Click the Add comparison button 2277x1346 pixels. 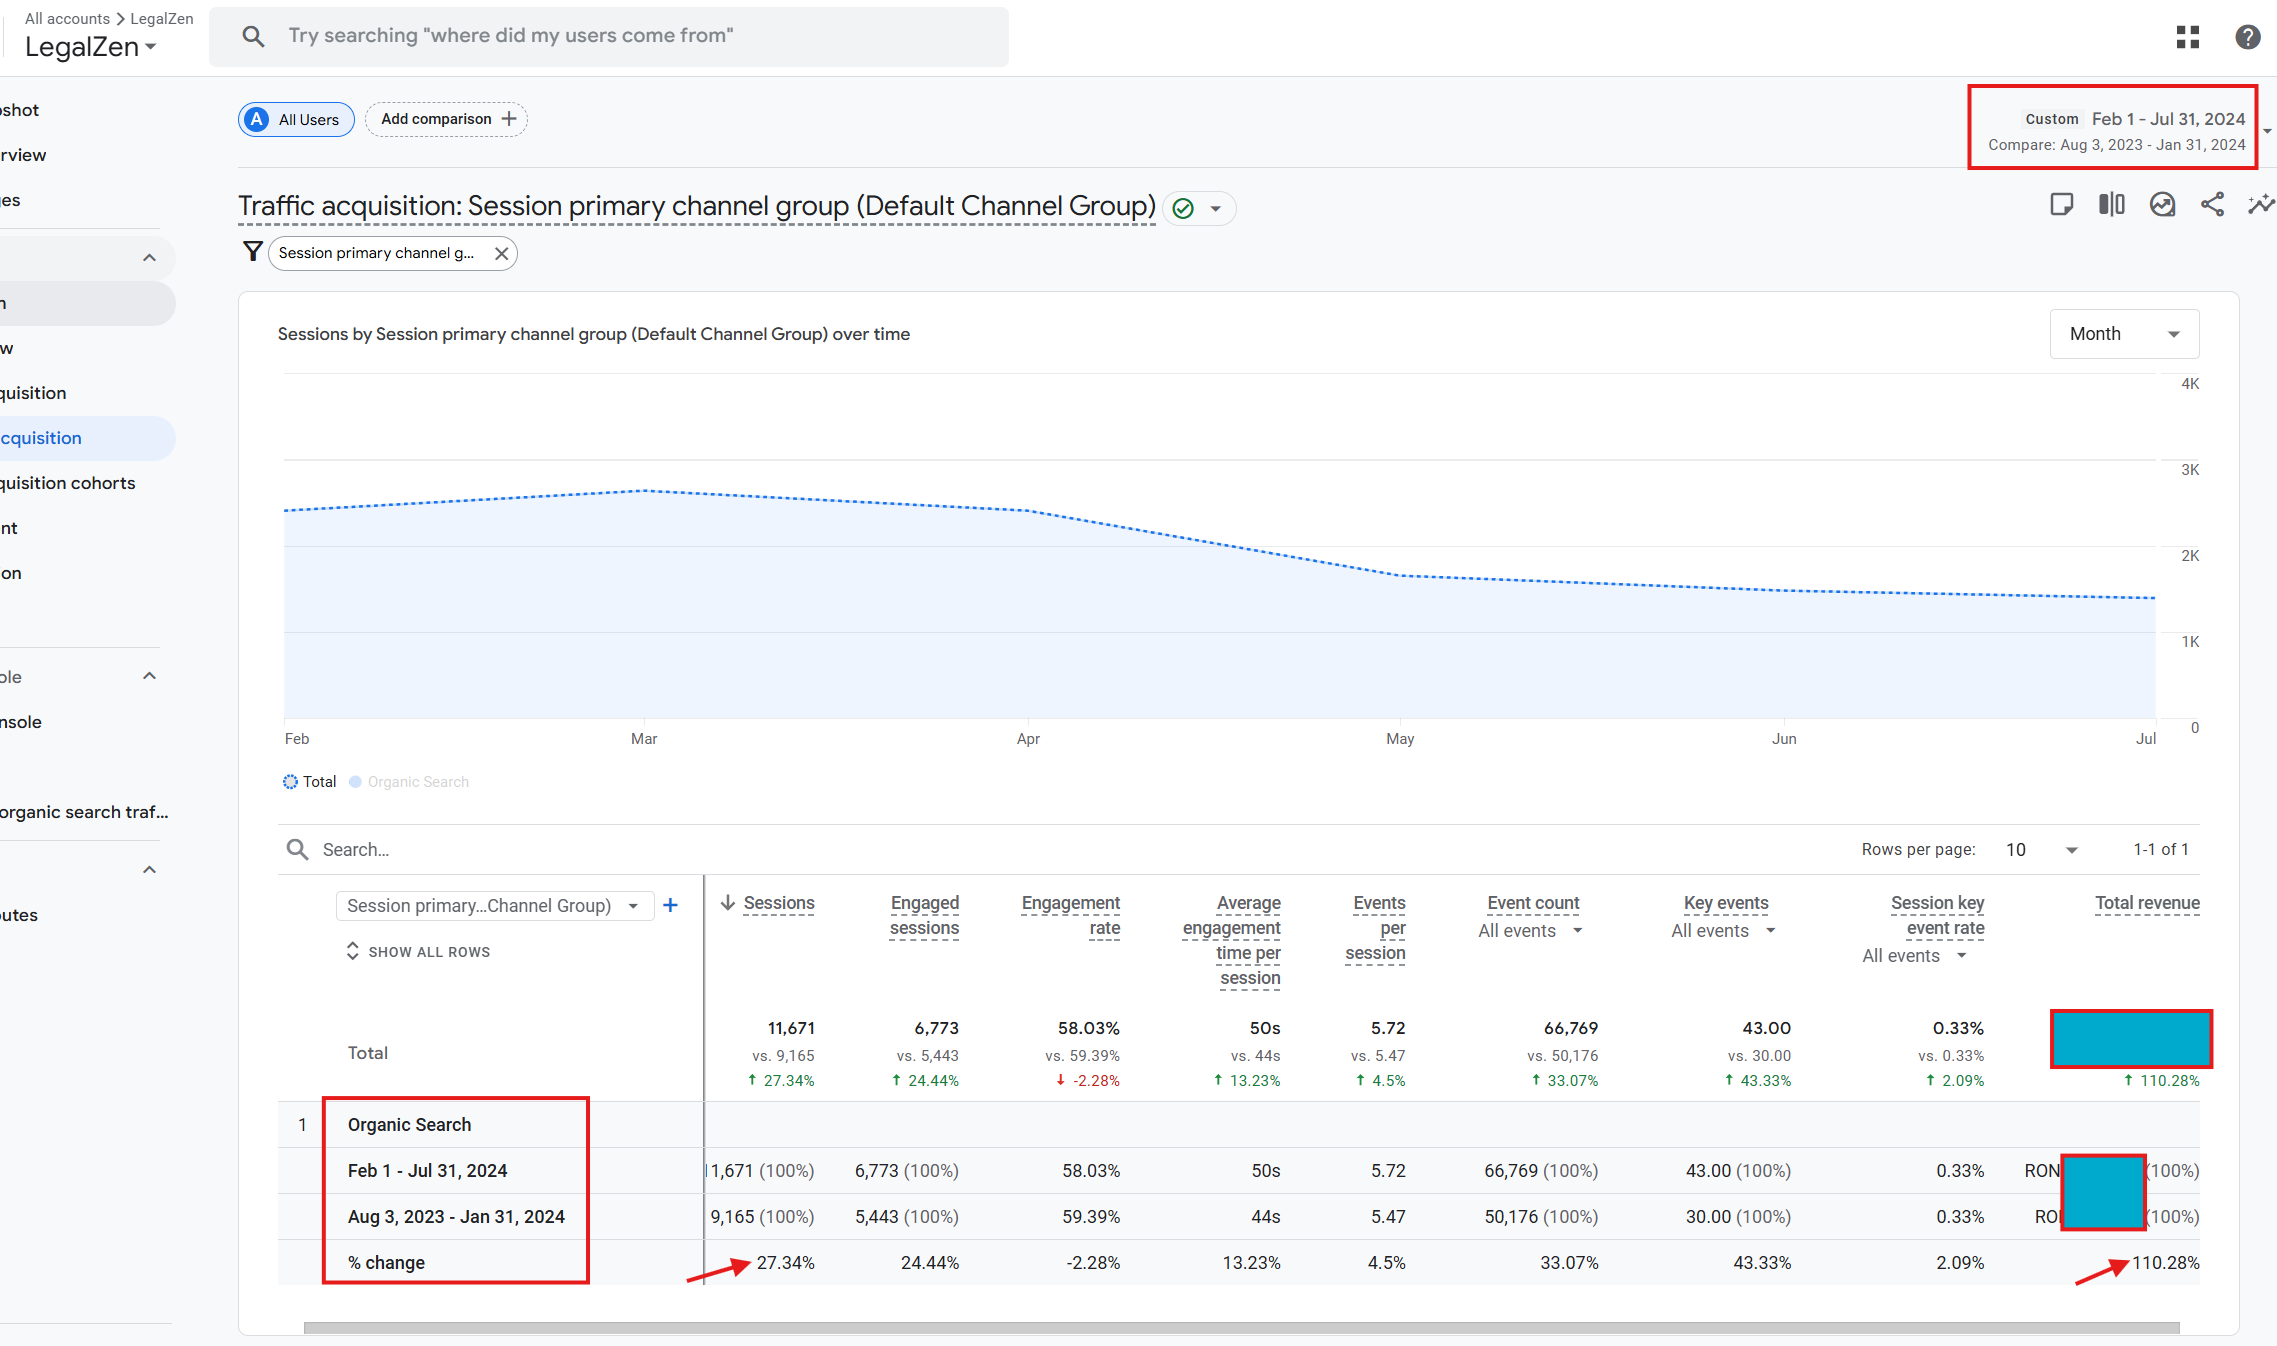point(446,119)
